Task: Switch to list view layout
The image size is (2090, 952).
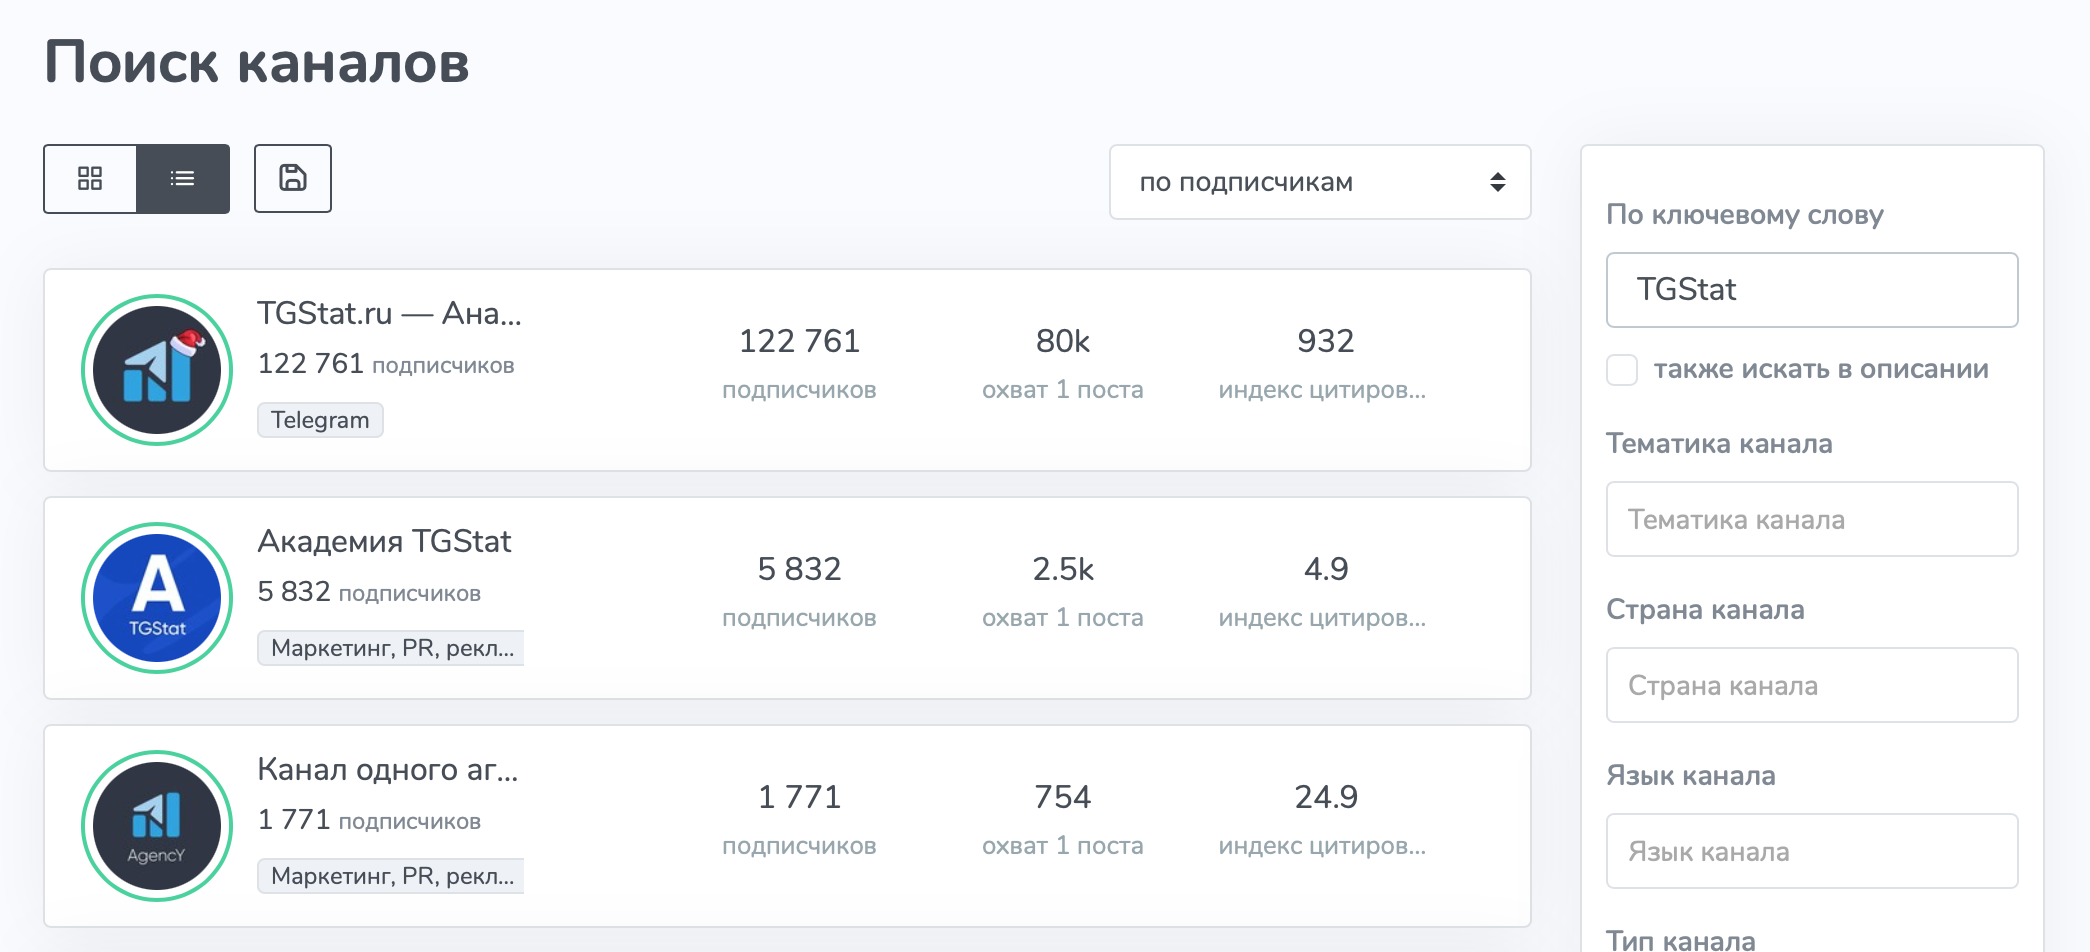Action: pyautogui.click(x=183, y=179)
